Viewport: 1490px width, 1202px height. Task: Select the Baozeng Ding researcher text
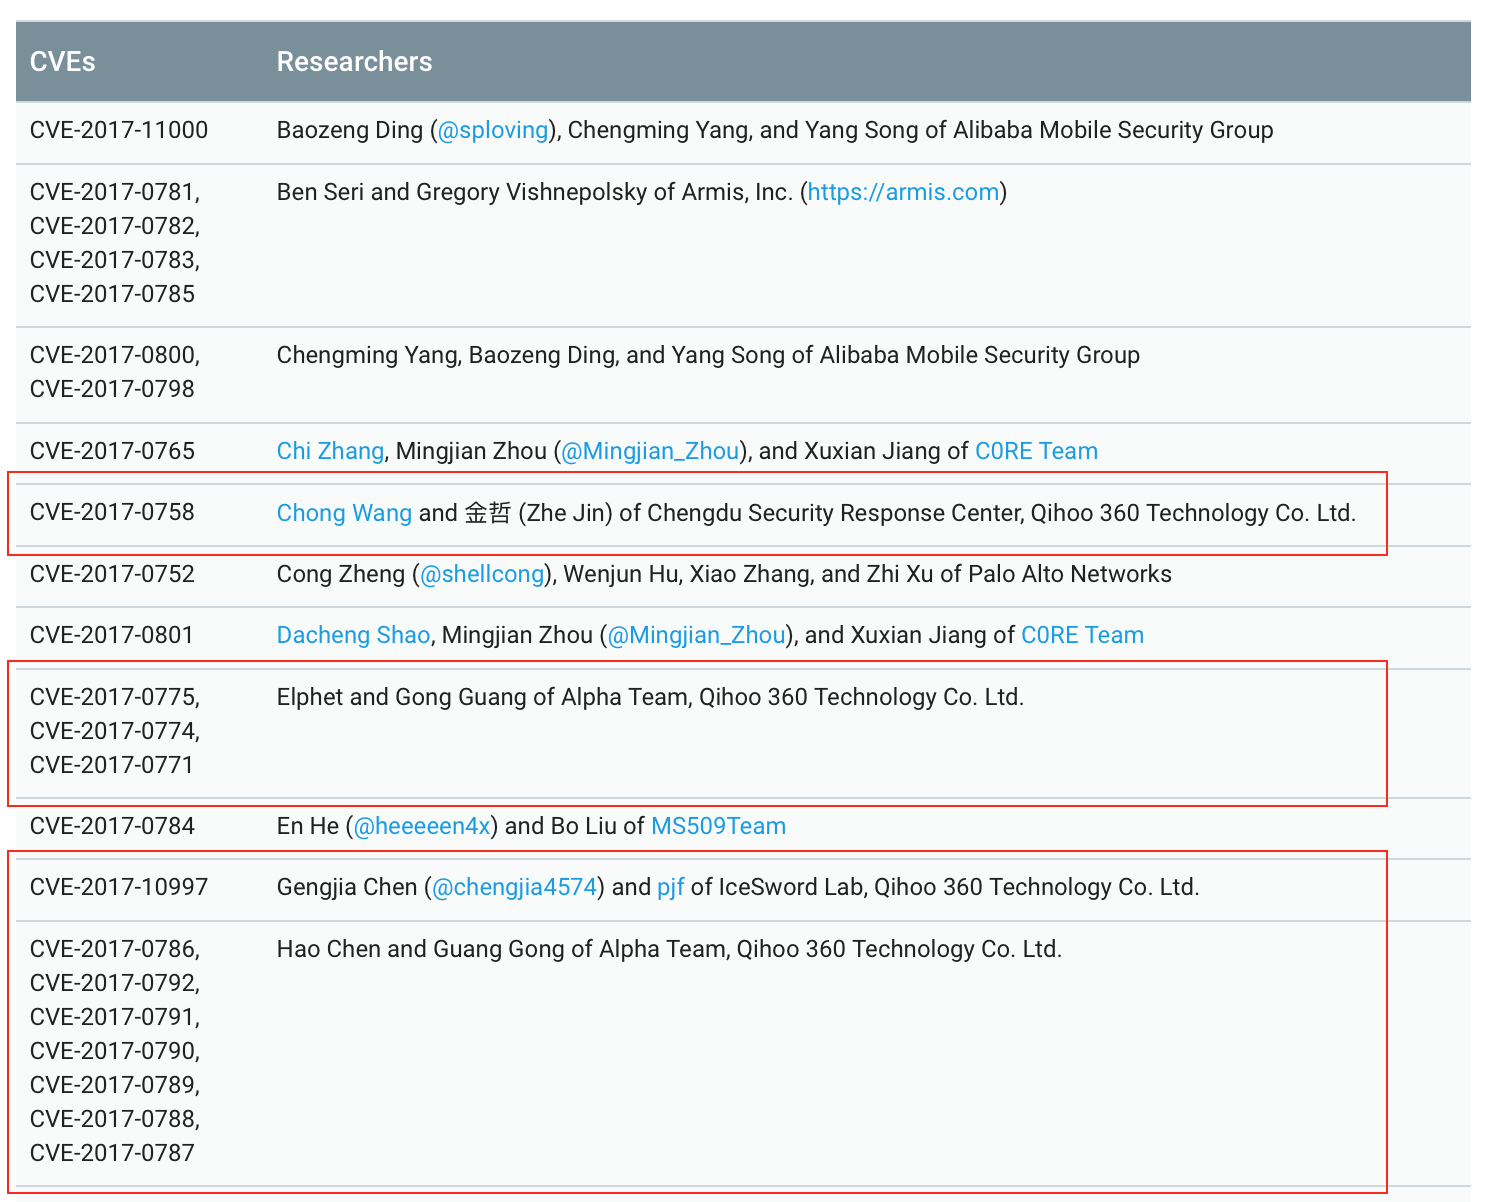[x=350, y=130]
